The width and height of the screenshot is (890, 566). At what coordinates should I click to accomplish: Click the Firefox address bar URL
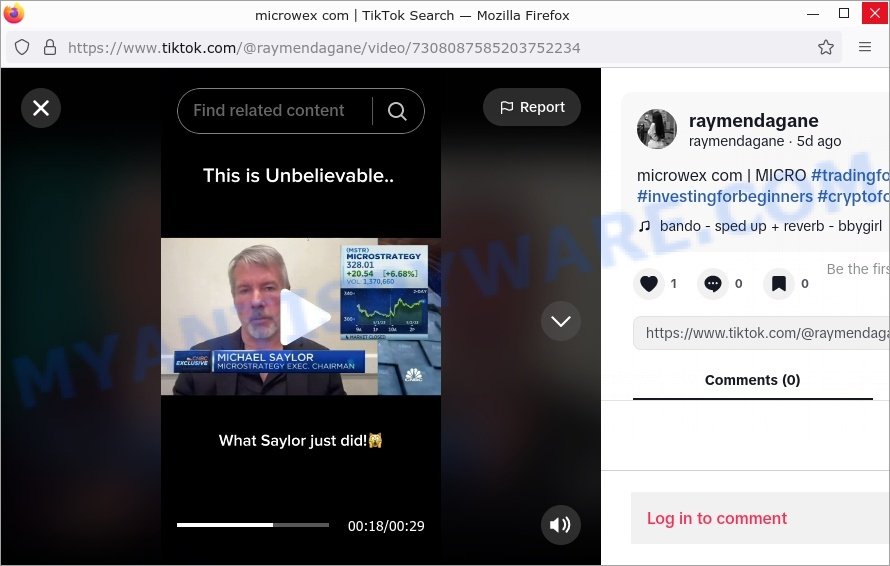pos(324,48)
